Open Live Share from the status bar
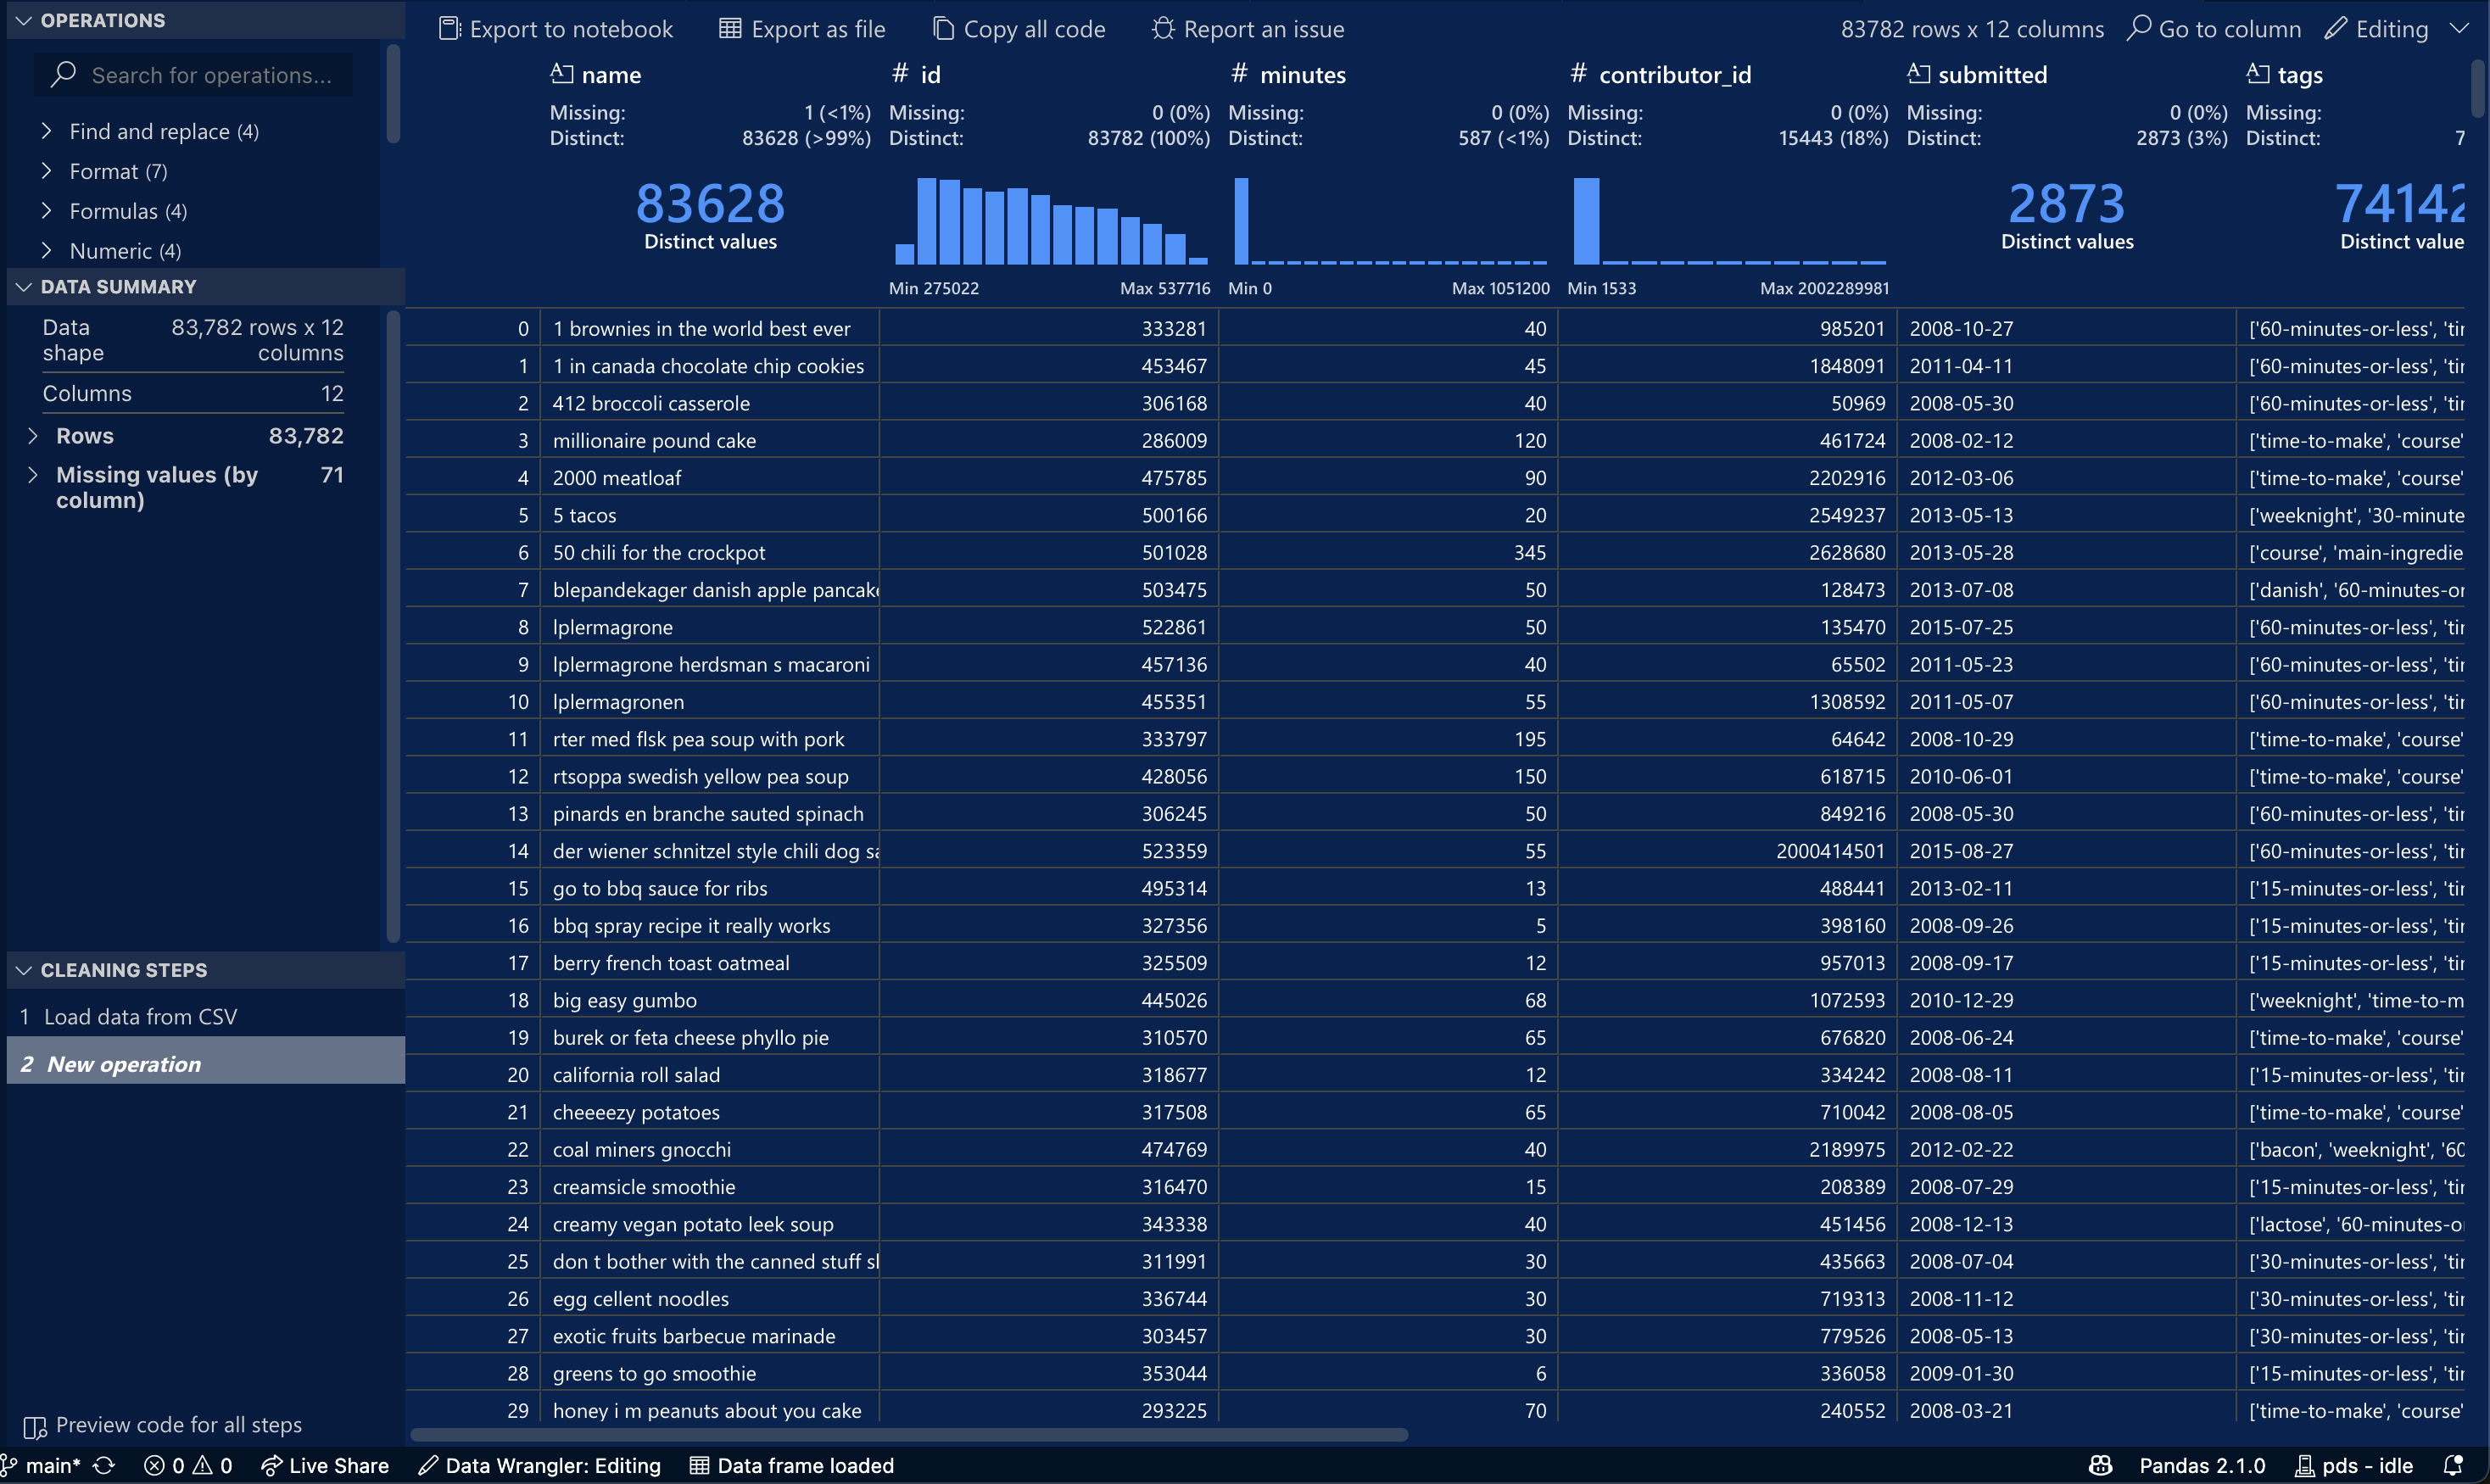This screenshot has height=1484, width=2490. [325, 1466]
